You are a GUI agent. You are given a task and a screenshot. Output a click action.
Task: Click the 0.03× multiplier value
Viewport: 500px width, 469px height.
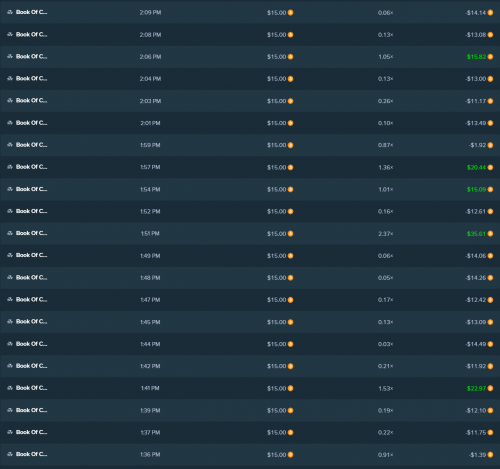386,344
